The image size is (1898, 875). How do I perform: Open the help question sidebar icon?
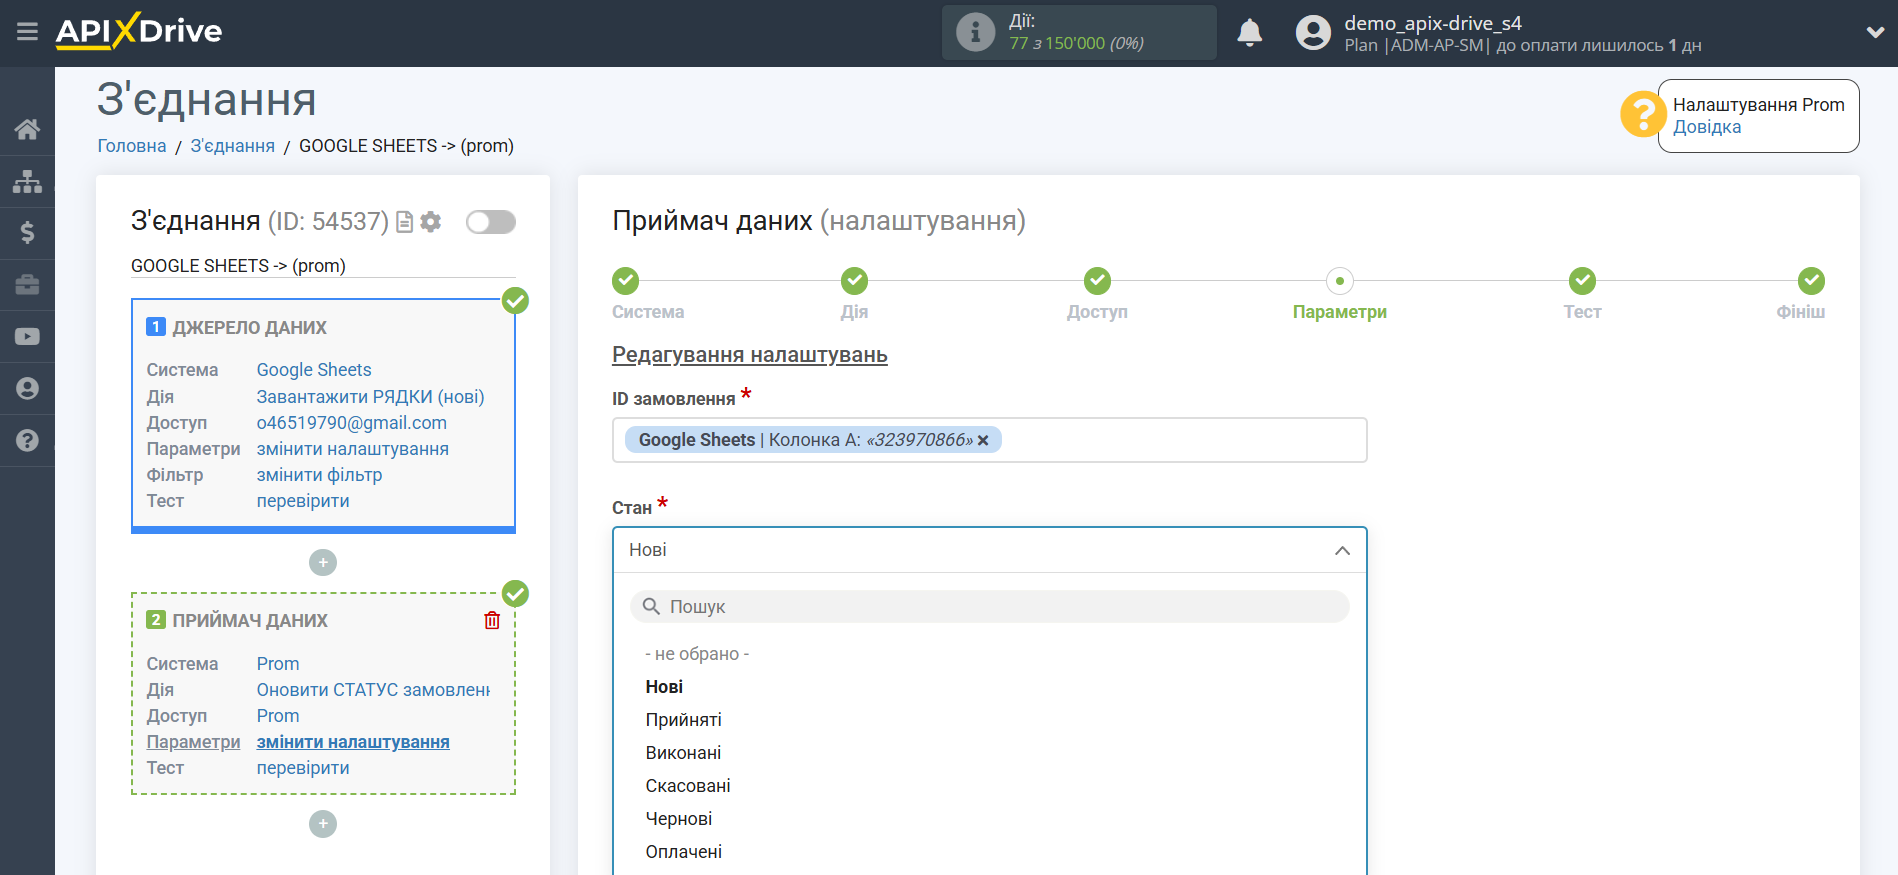click(27, 441)
